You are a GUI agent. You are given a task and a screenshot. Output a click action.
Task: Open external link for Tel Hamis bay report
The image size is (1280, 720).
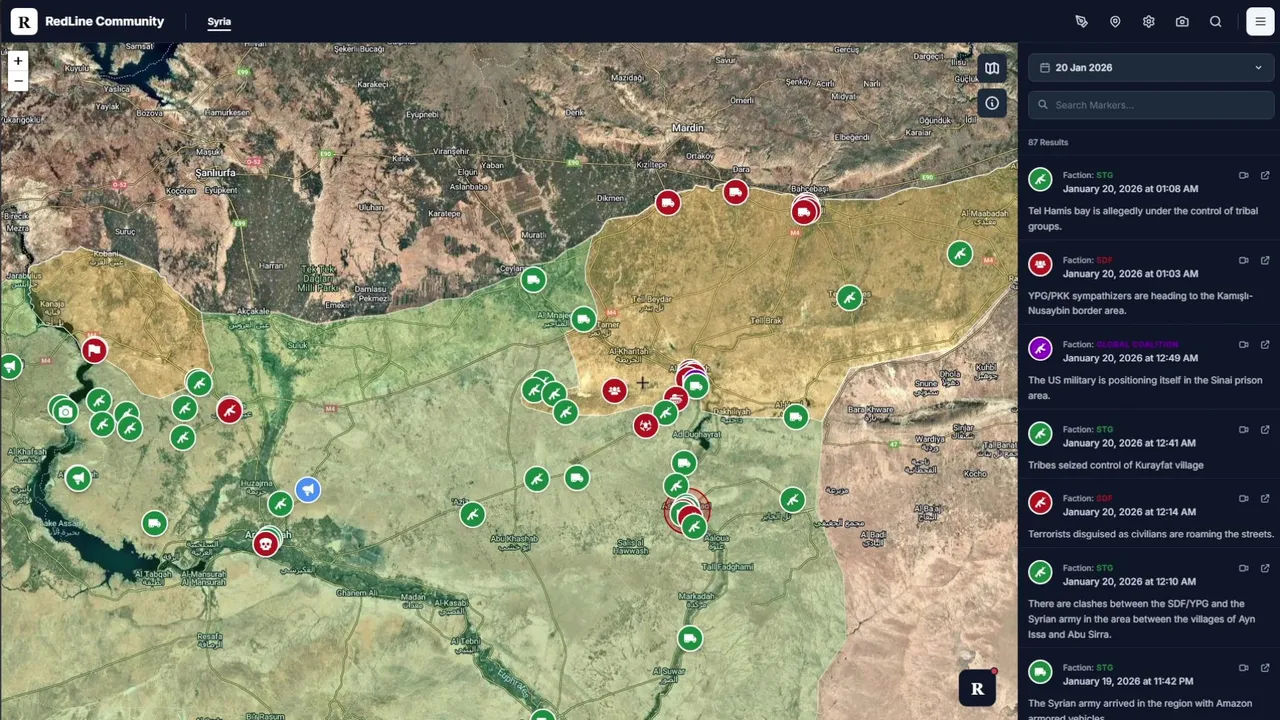(1265, 175)
